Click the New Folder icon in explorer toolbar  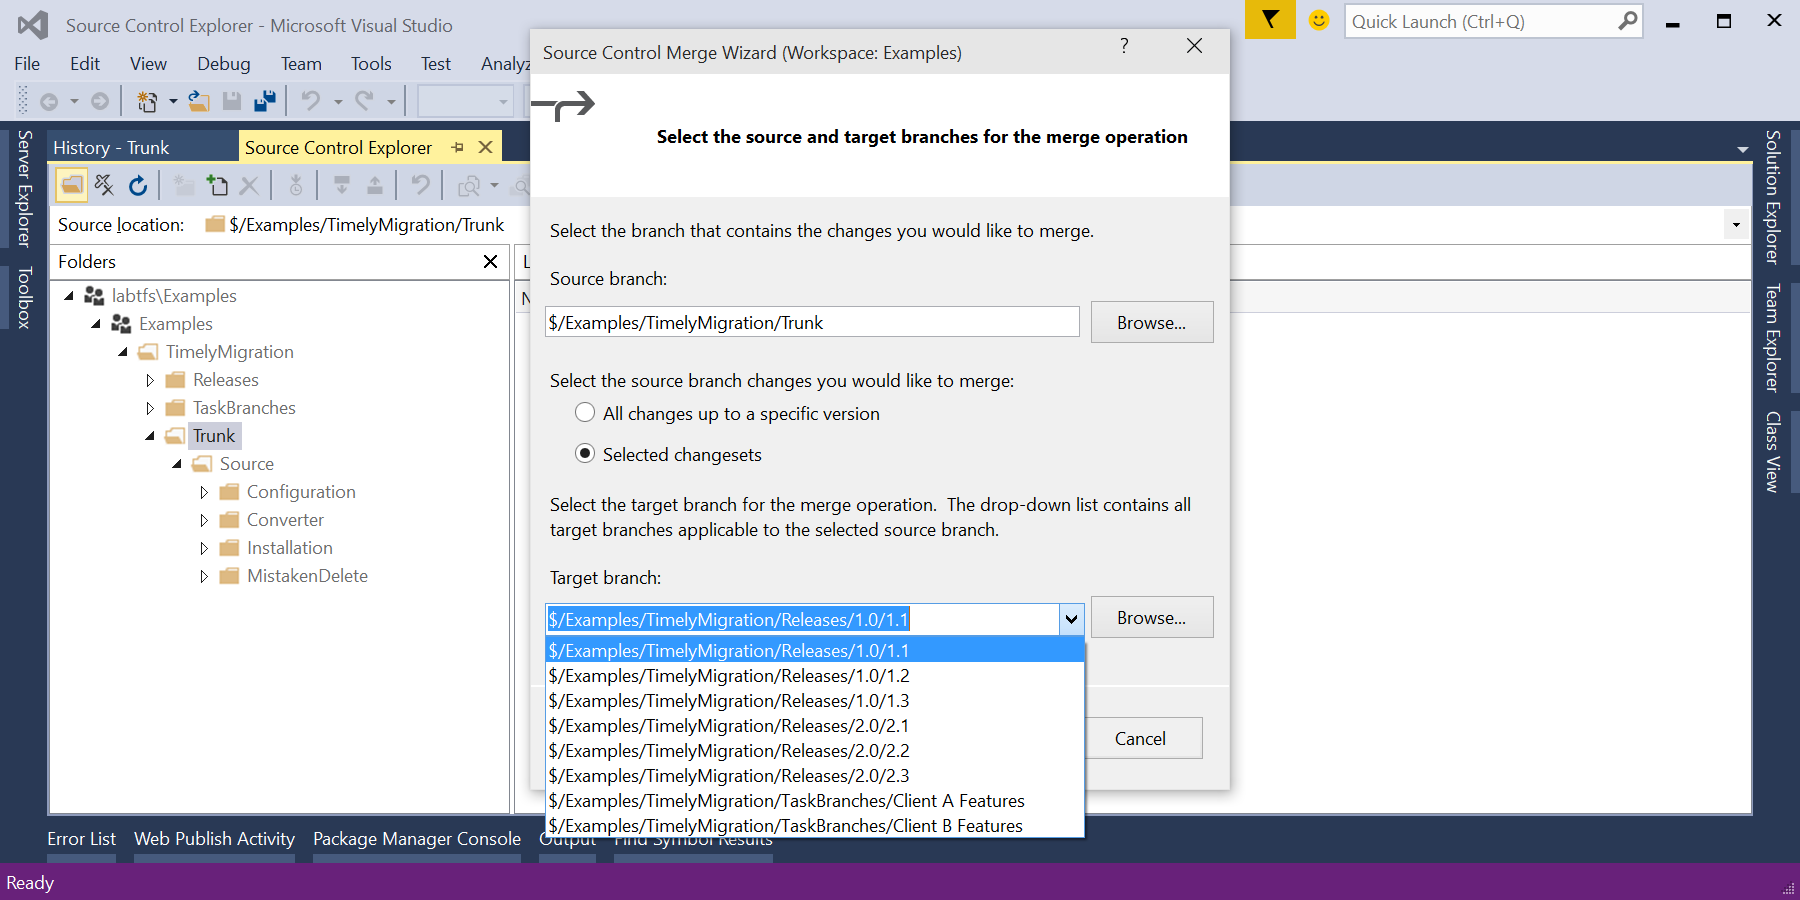(183, 185)
